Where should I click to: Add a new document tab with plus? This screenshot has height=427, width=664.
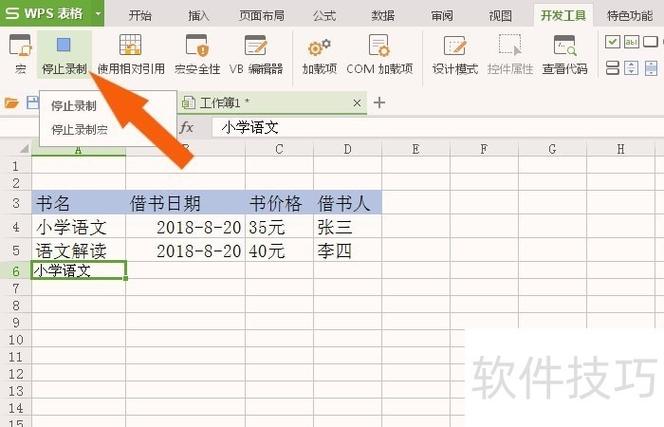tap(379, 103)
